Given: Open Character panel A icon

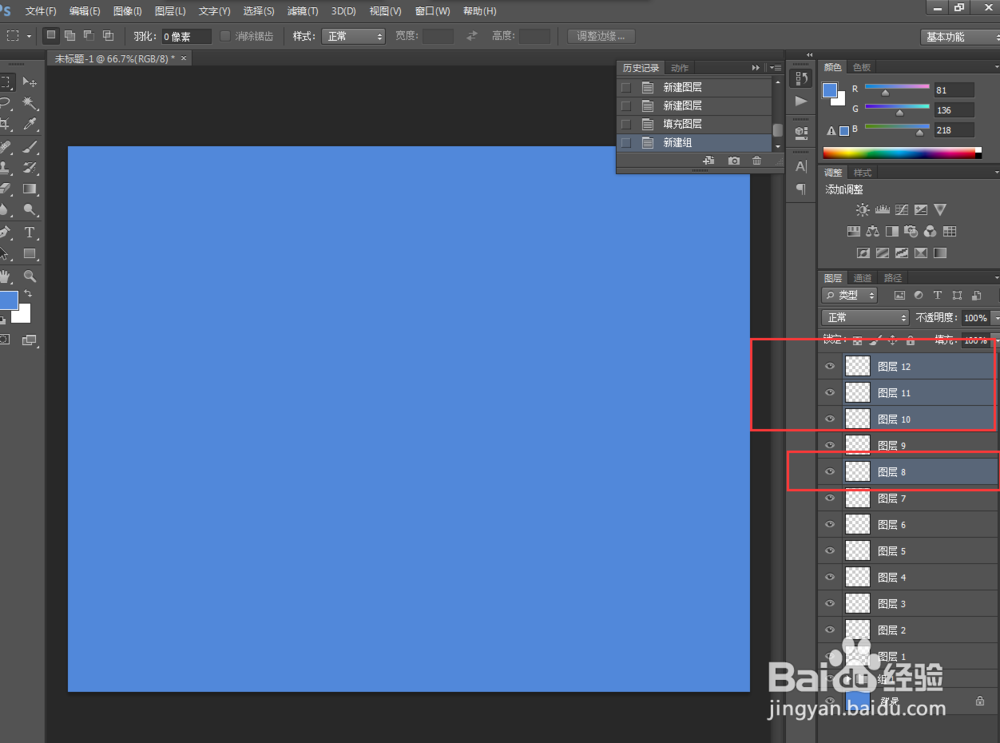Looking at the screenshot, I should point(801,167).
